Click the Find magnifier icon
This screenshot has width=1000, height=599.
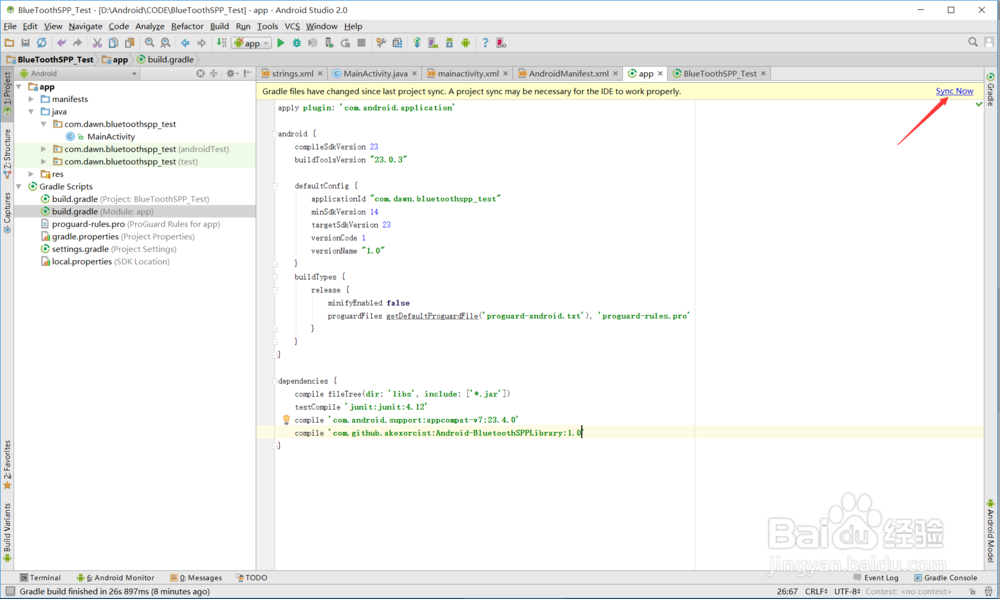coord(149,43)
